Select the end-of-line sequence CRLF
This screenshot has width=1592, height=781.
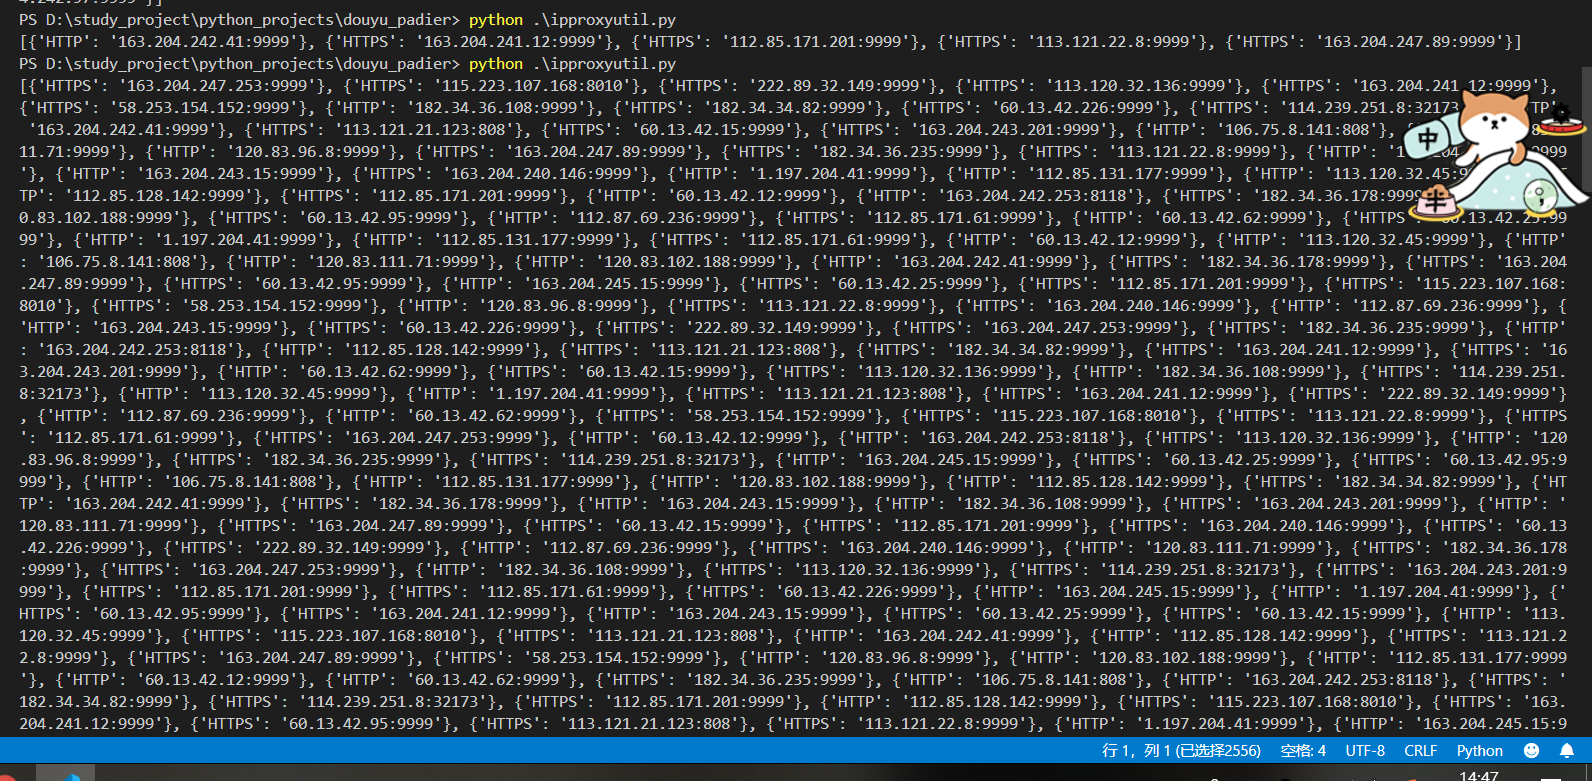[1420, 750]
